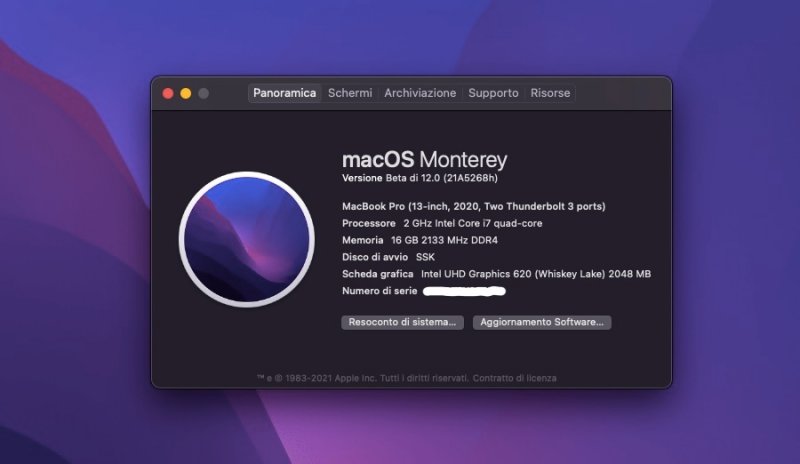Viewport: 800px width, 464px height.
Task: Click the Processore label
Action: pos(369,223)
